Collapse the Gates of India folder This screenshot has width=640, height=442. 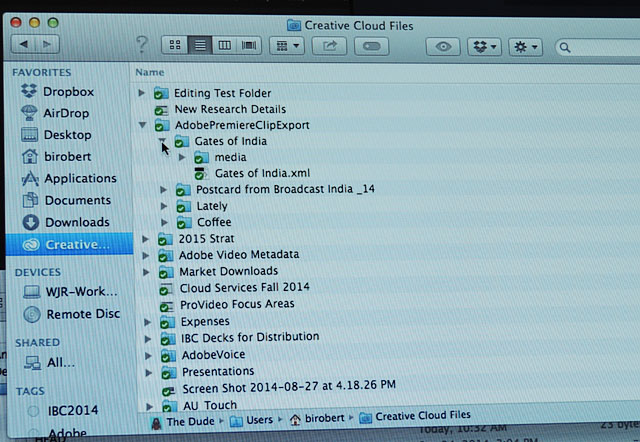pos(162,141)
